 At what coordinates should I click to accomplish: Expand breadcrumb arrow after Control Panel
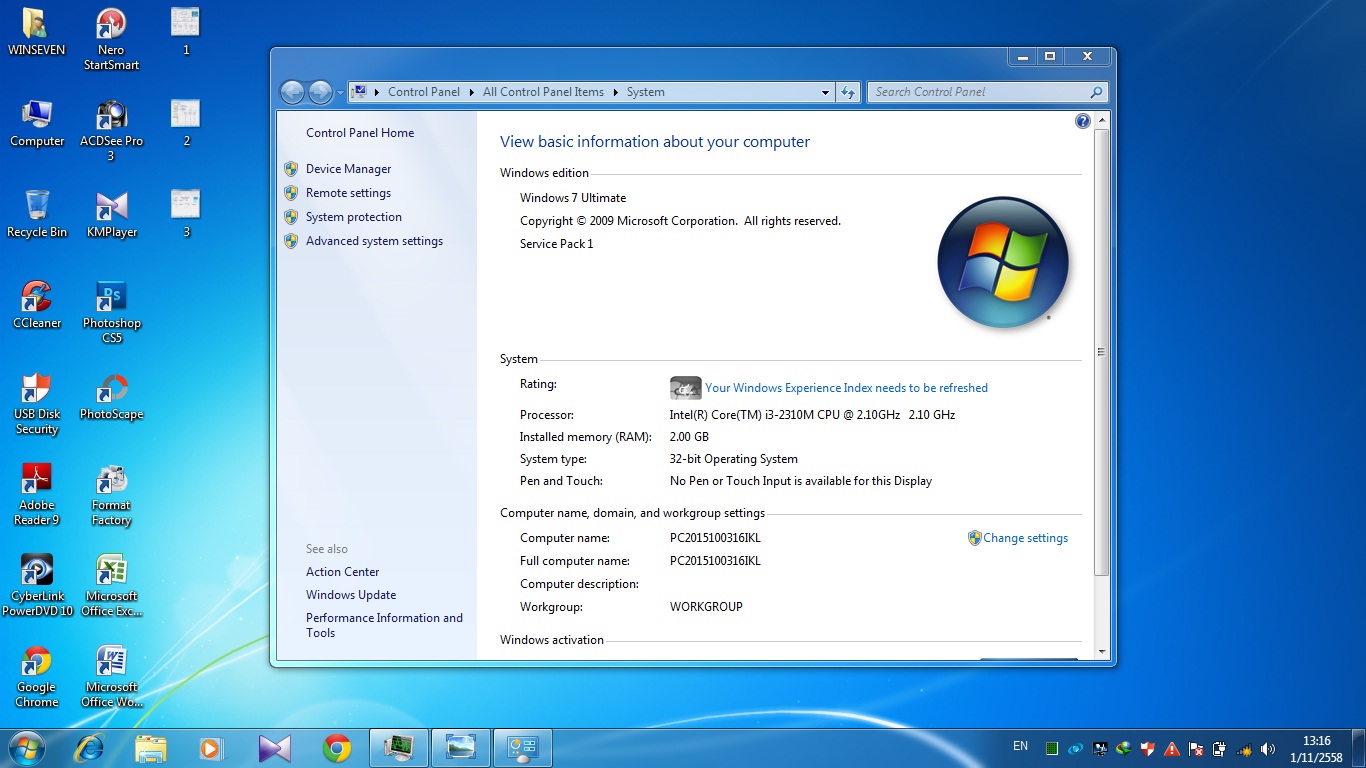click(471, 92)
